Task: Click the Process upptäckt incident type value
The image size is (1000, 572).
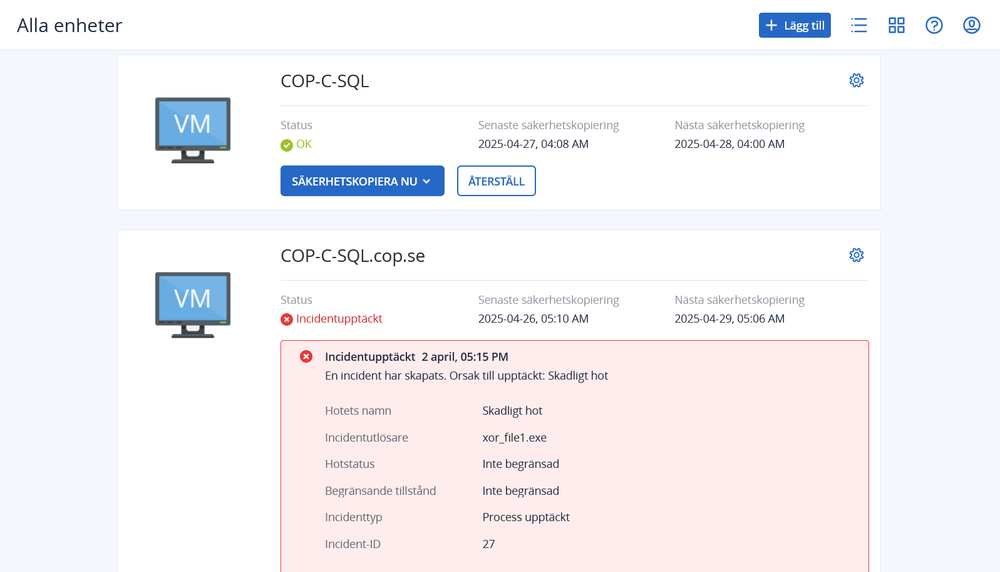Action: pyautogui.click(x=526, y=517)
